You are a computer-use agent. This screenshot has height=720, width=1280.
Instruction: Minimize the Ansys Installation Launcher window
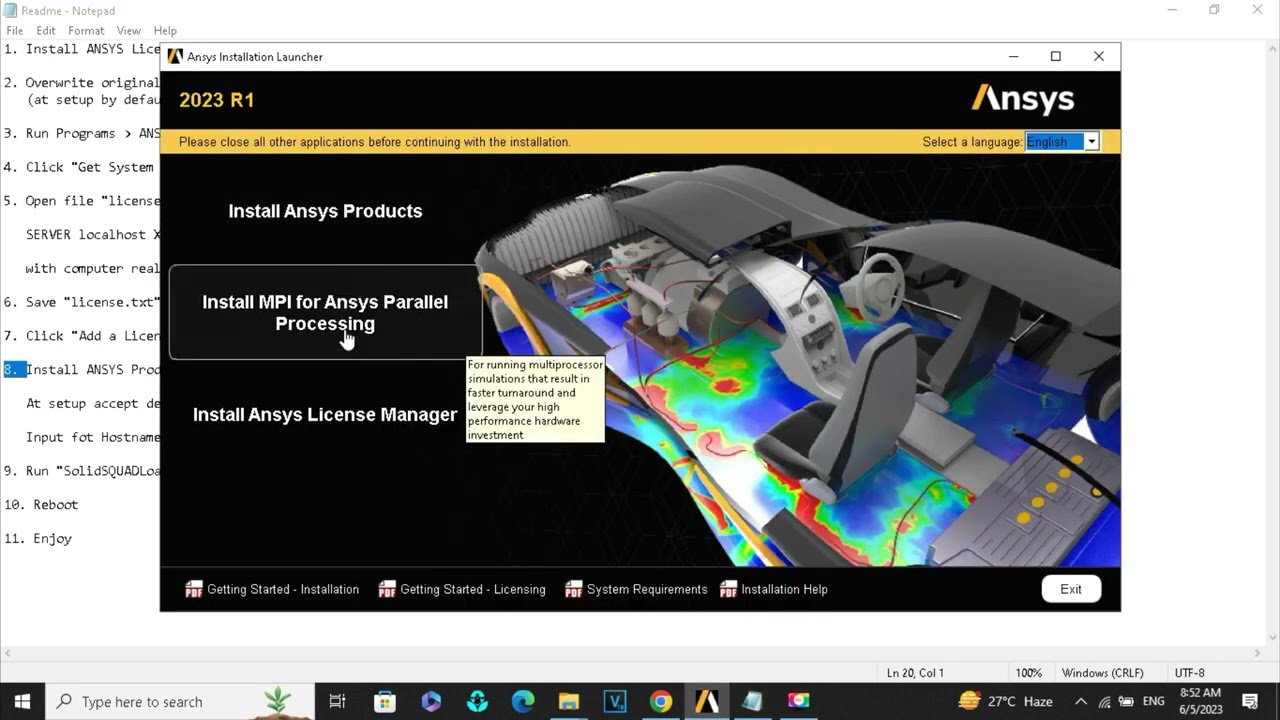click(1013, 57)
